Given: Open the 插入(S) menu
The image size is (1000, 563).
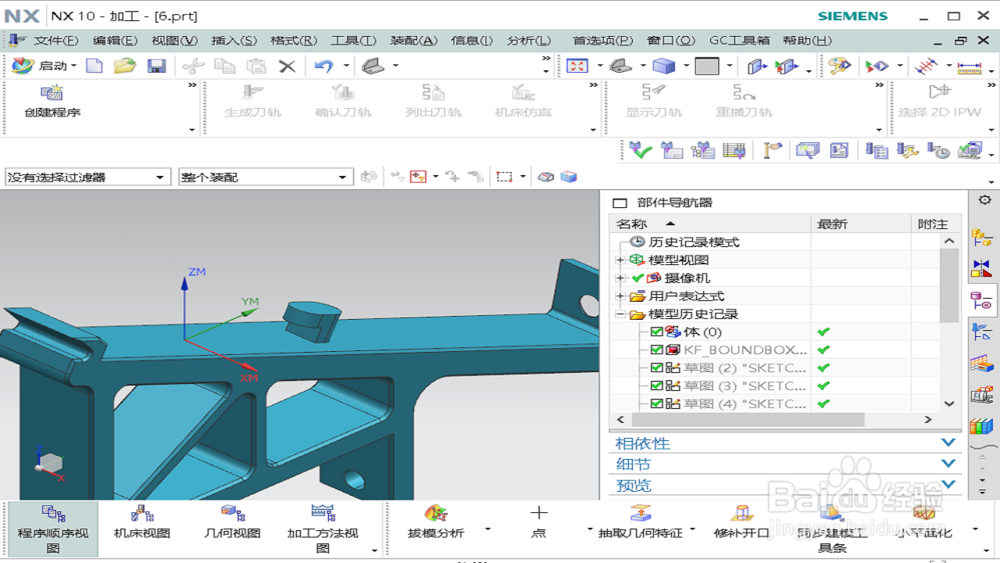Looking at the screenshot, I should [x=234, y=40].
